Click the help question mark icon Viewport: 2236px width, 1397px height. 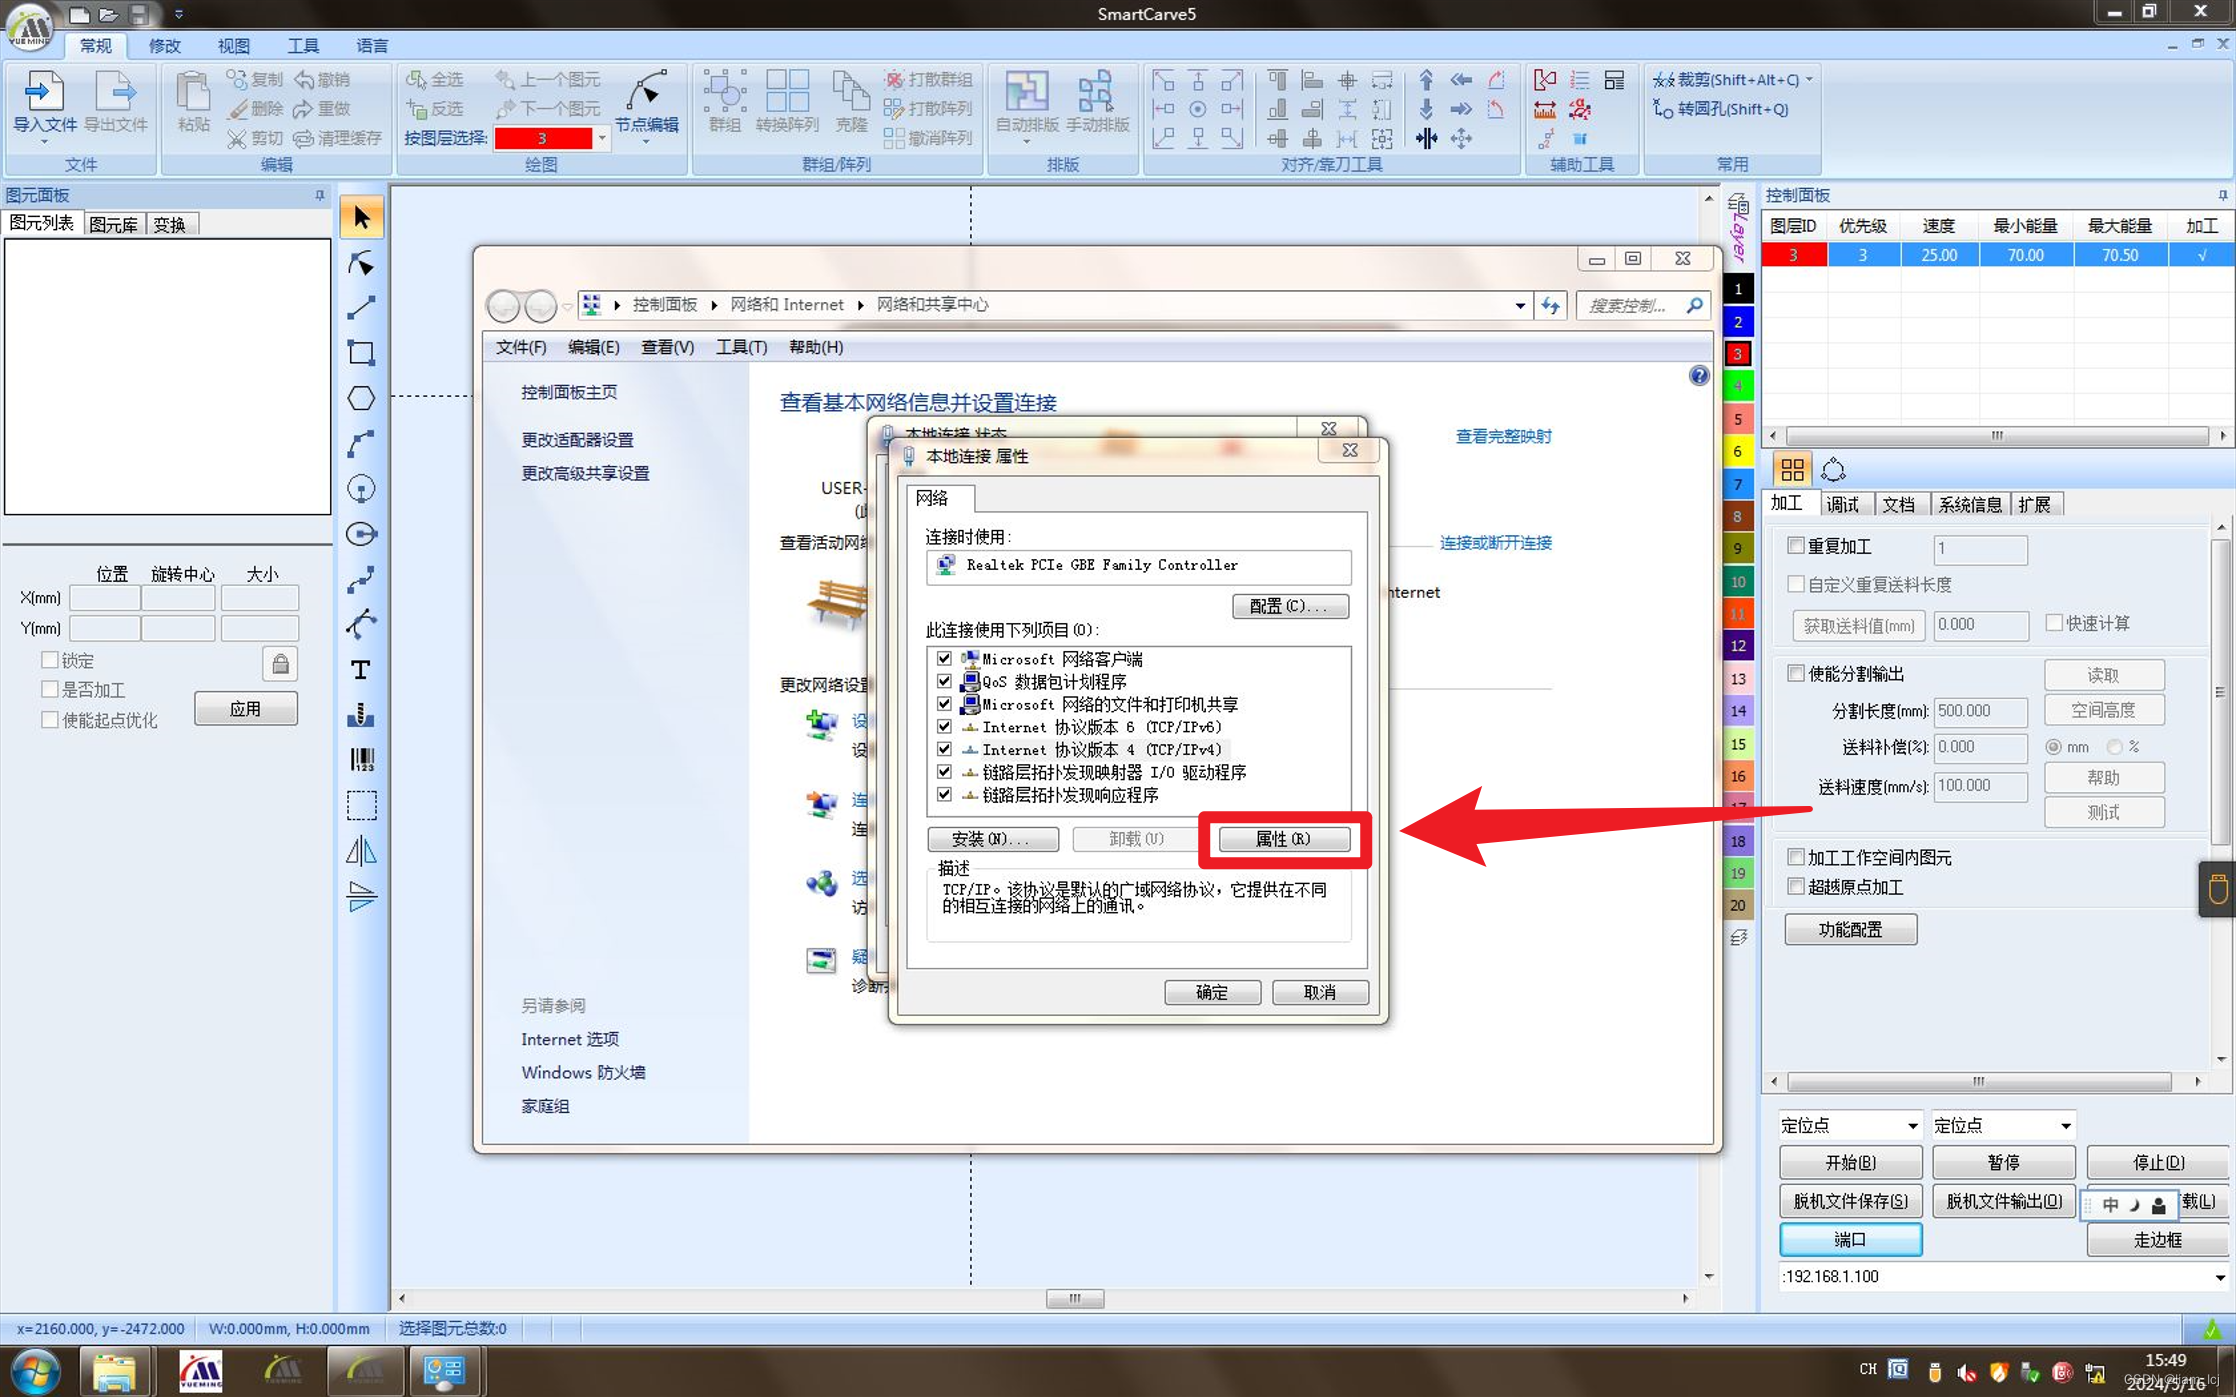tap(1699, 376)
